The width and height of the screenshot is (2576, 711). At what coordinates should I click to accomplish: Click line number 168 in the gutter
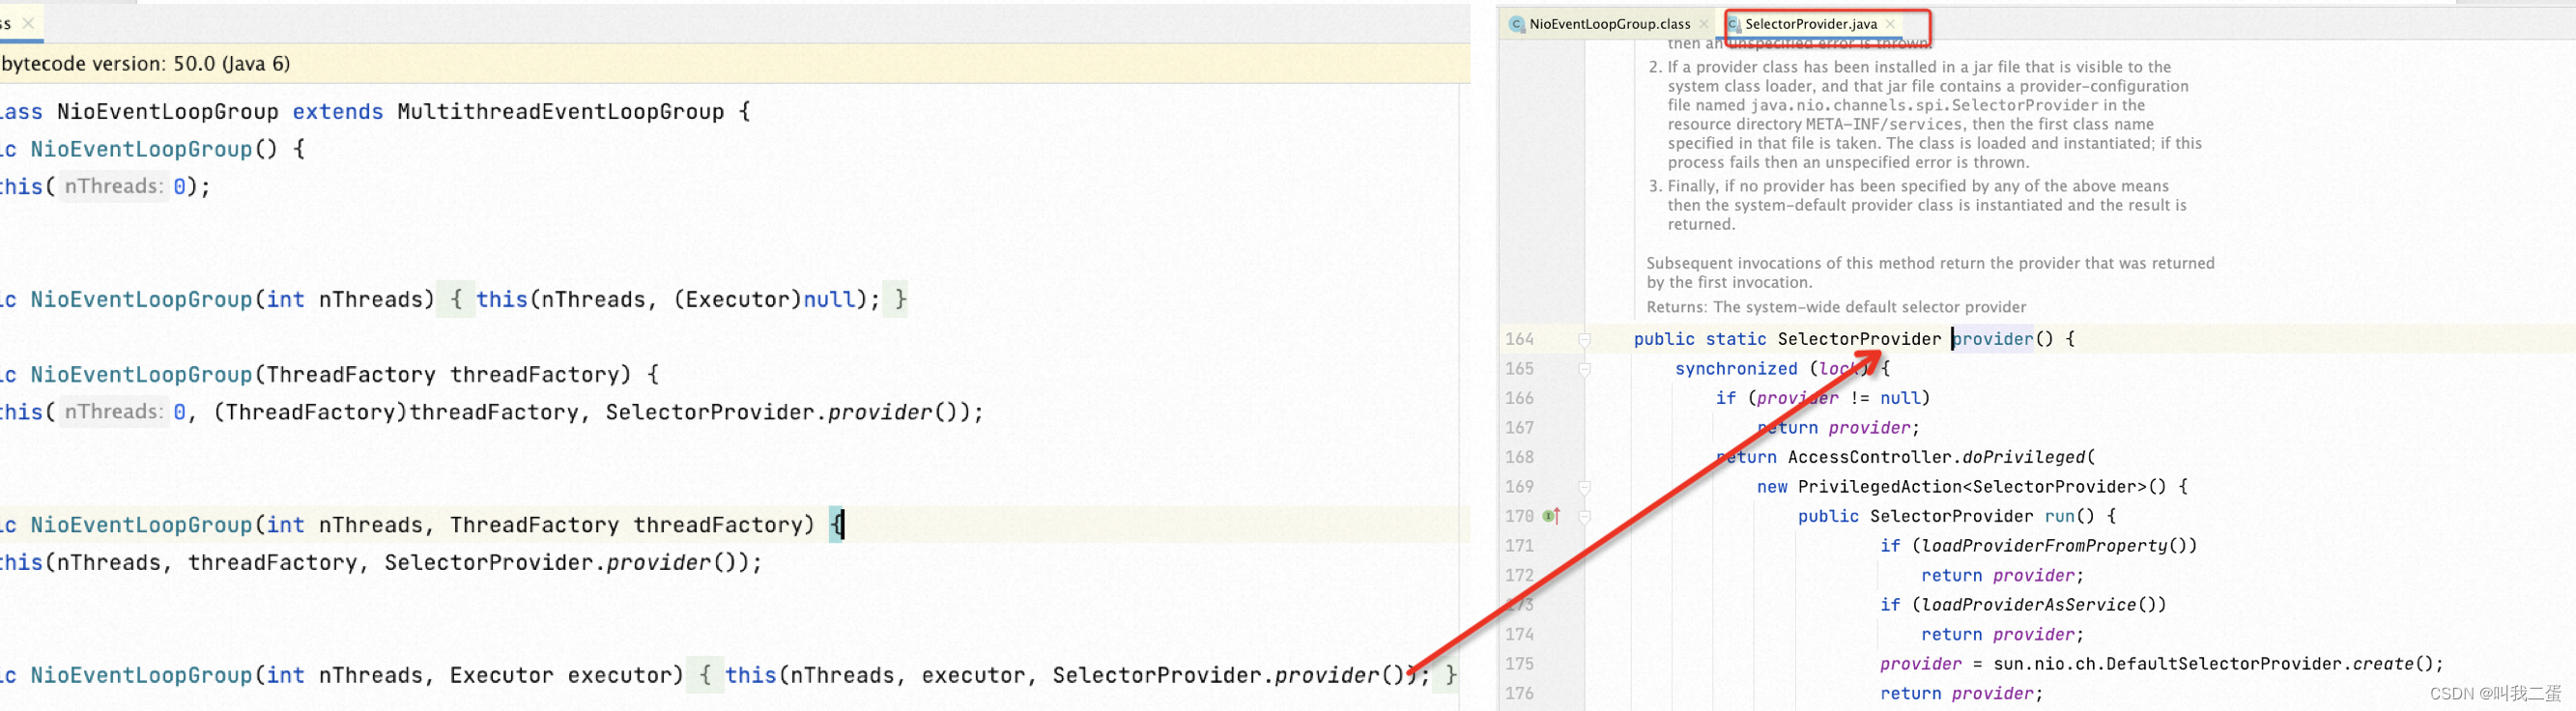1519,457
